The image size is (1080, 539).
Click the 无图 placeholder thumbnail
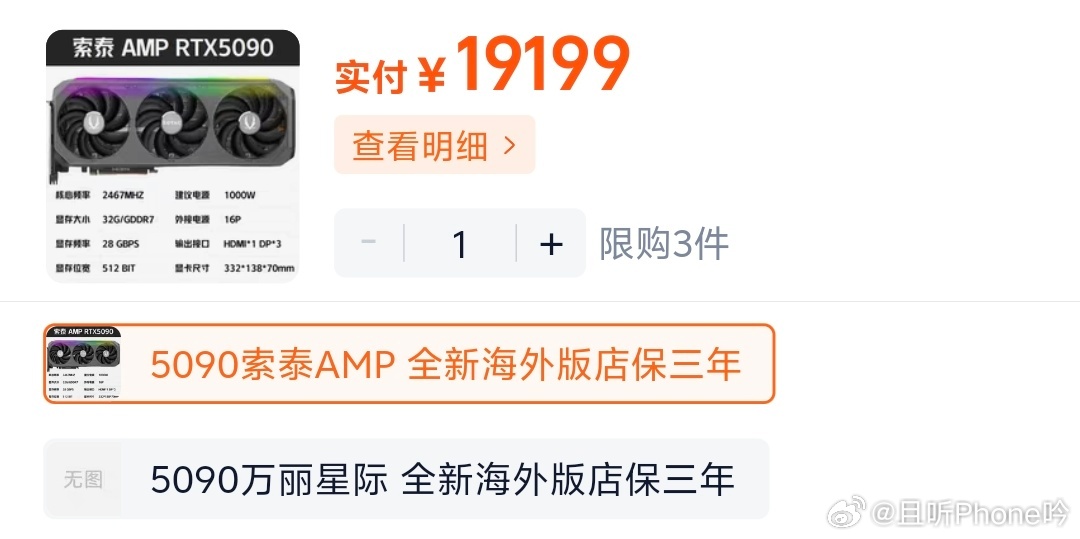(x=83, y=479)
